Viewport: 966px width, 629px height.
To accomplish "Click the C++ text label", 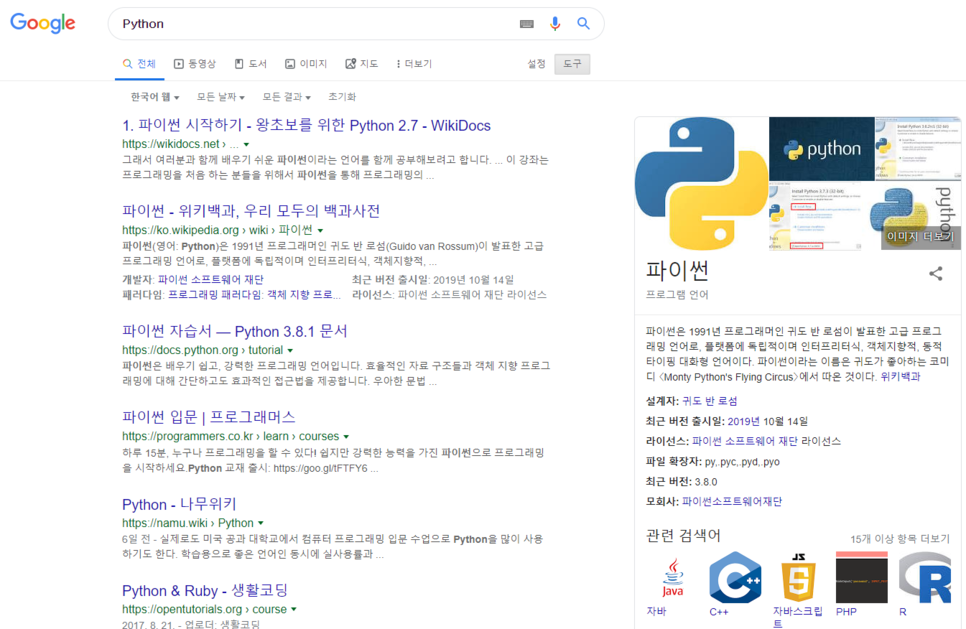I will (719, 612).
